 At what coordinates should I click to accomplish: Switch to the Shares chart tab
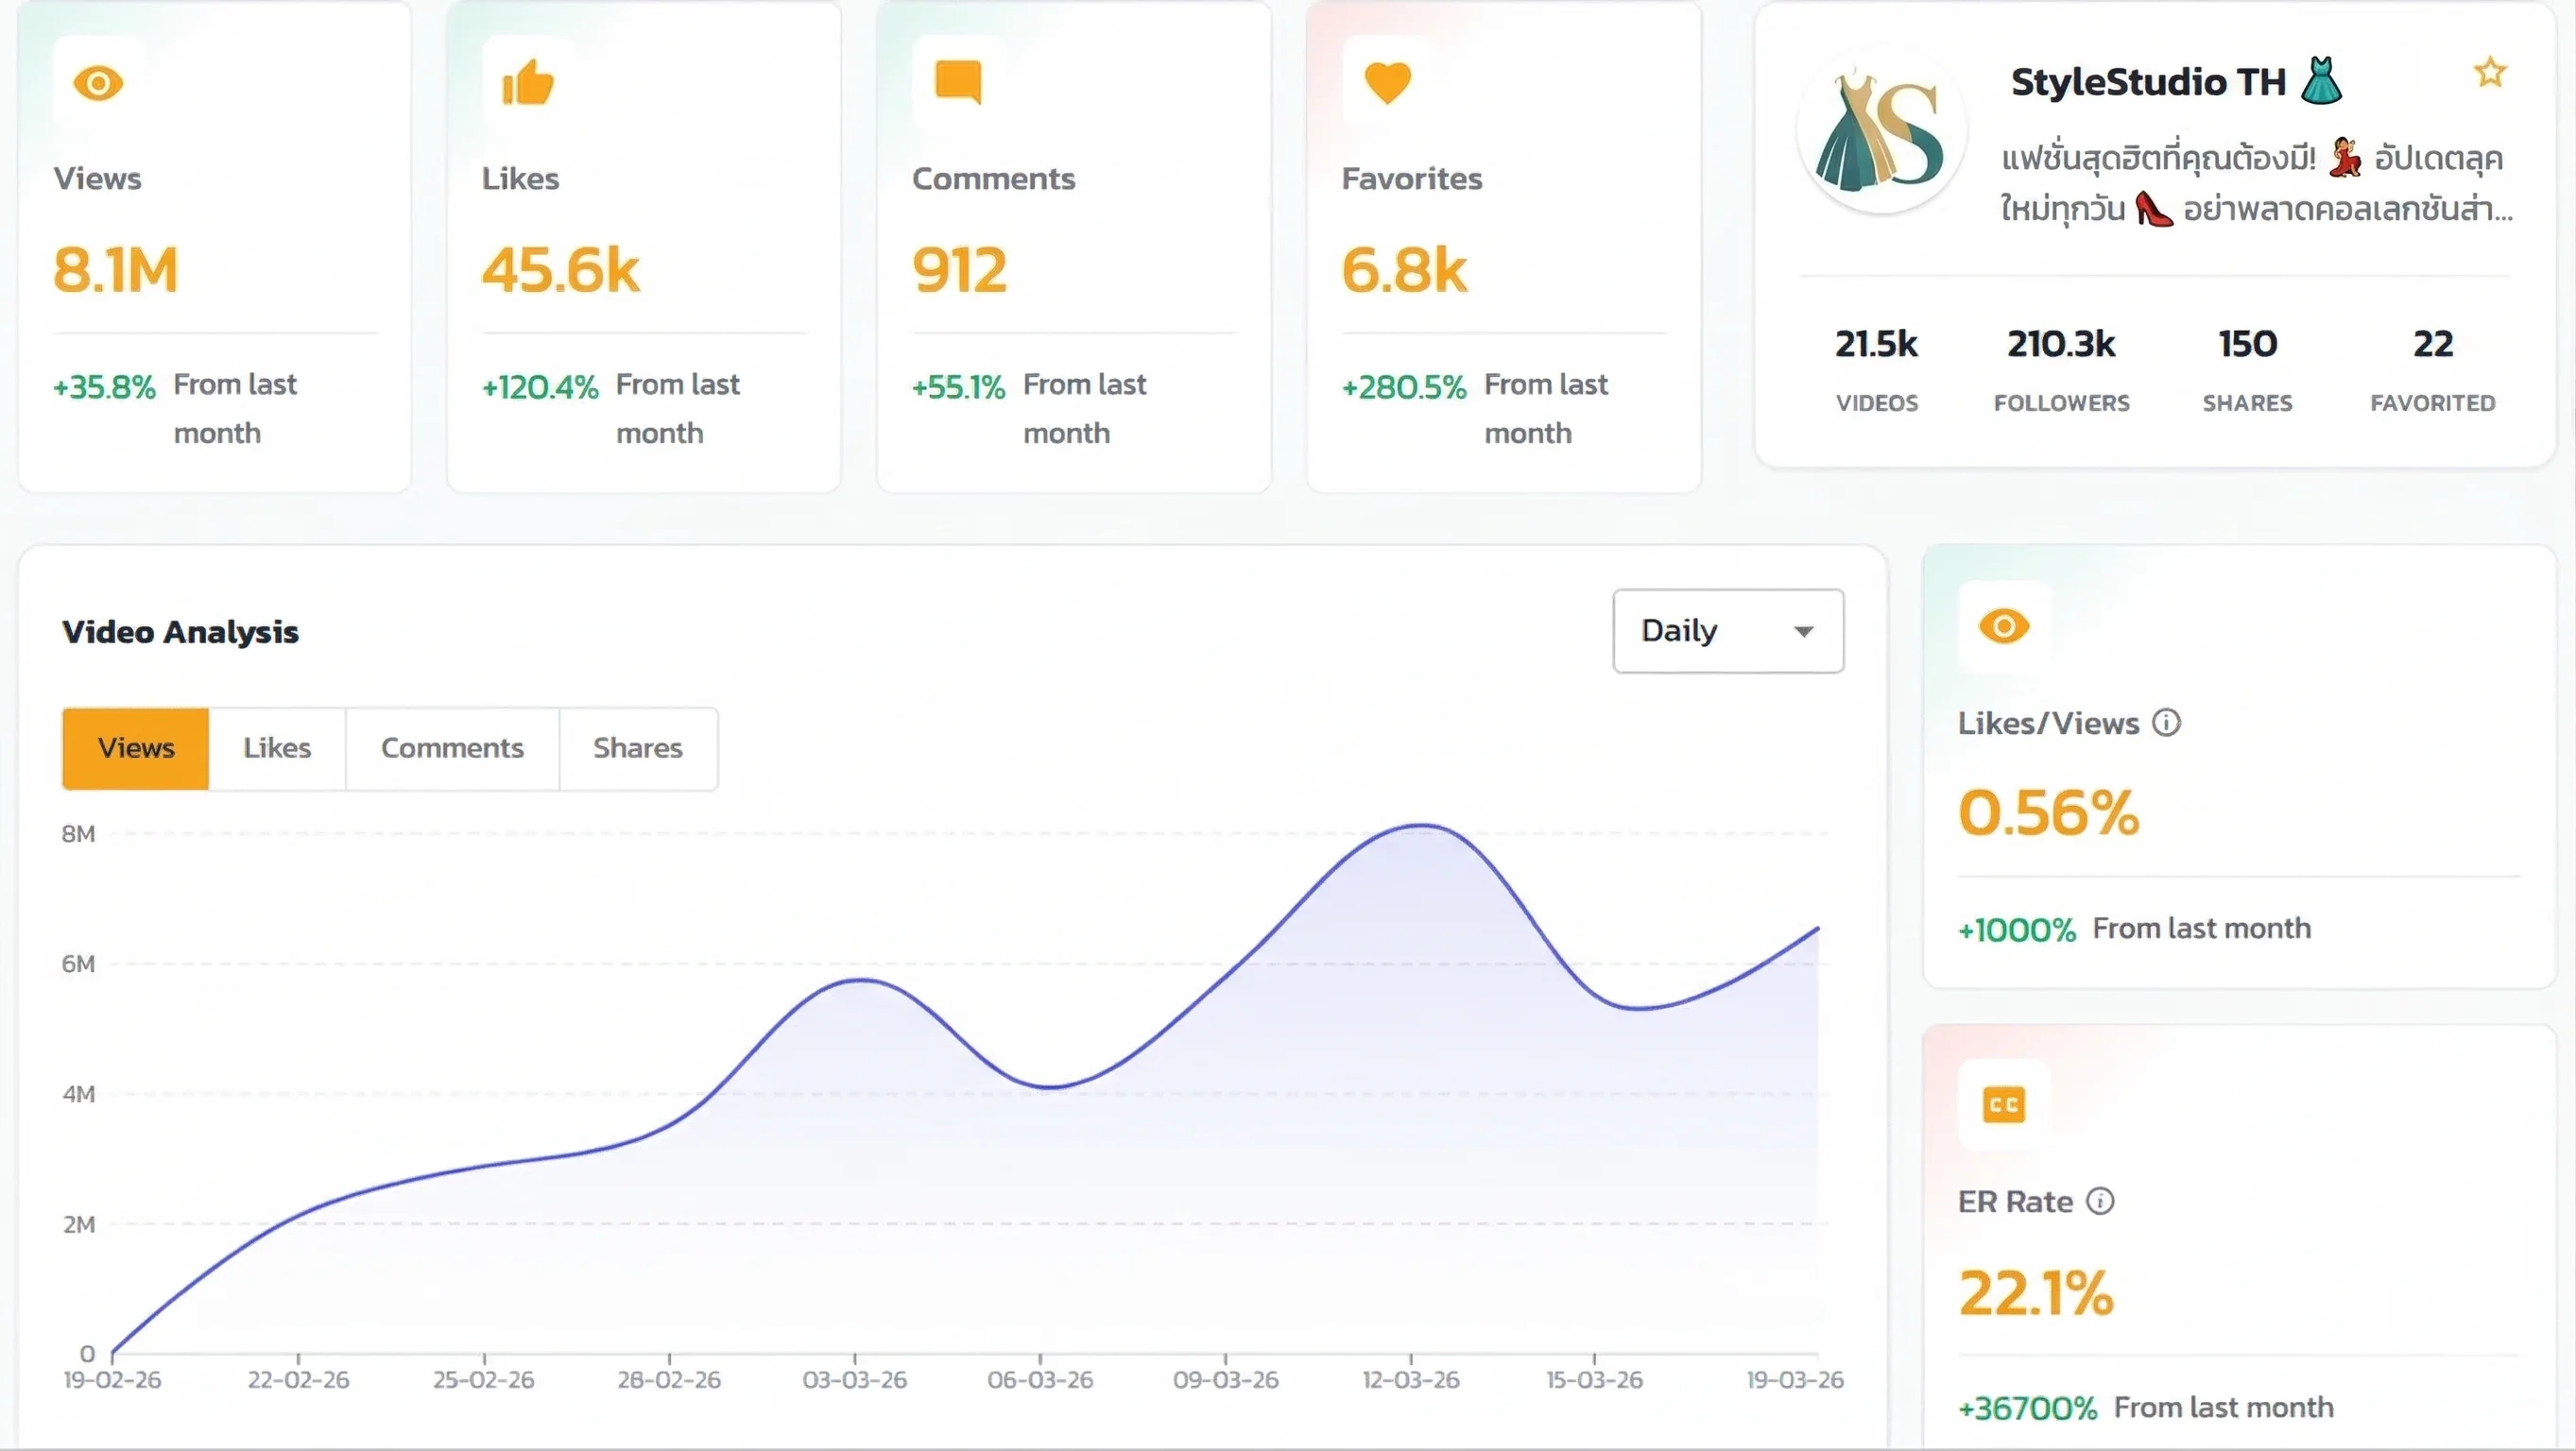point(637,749)
